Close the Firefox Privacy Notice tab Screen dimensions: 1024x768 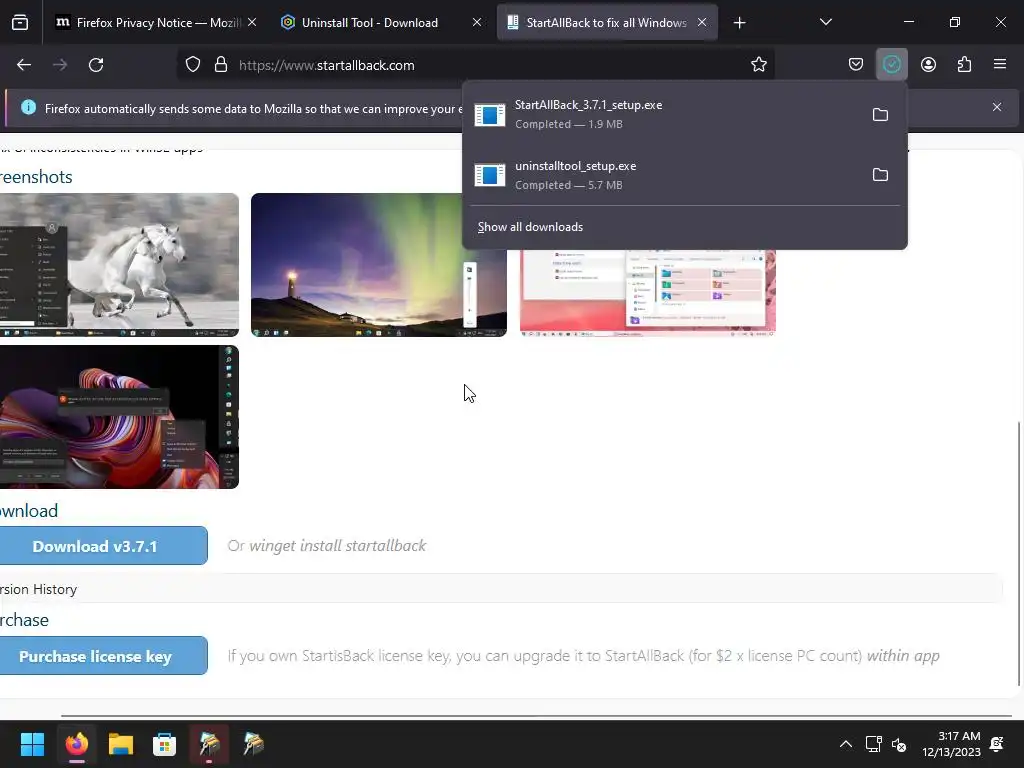click(252, 23)
